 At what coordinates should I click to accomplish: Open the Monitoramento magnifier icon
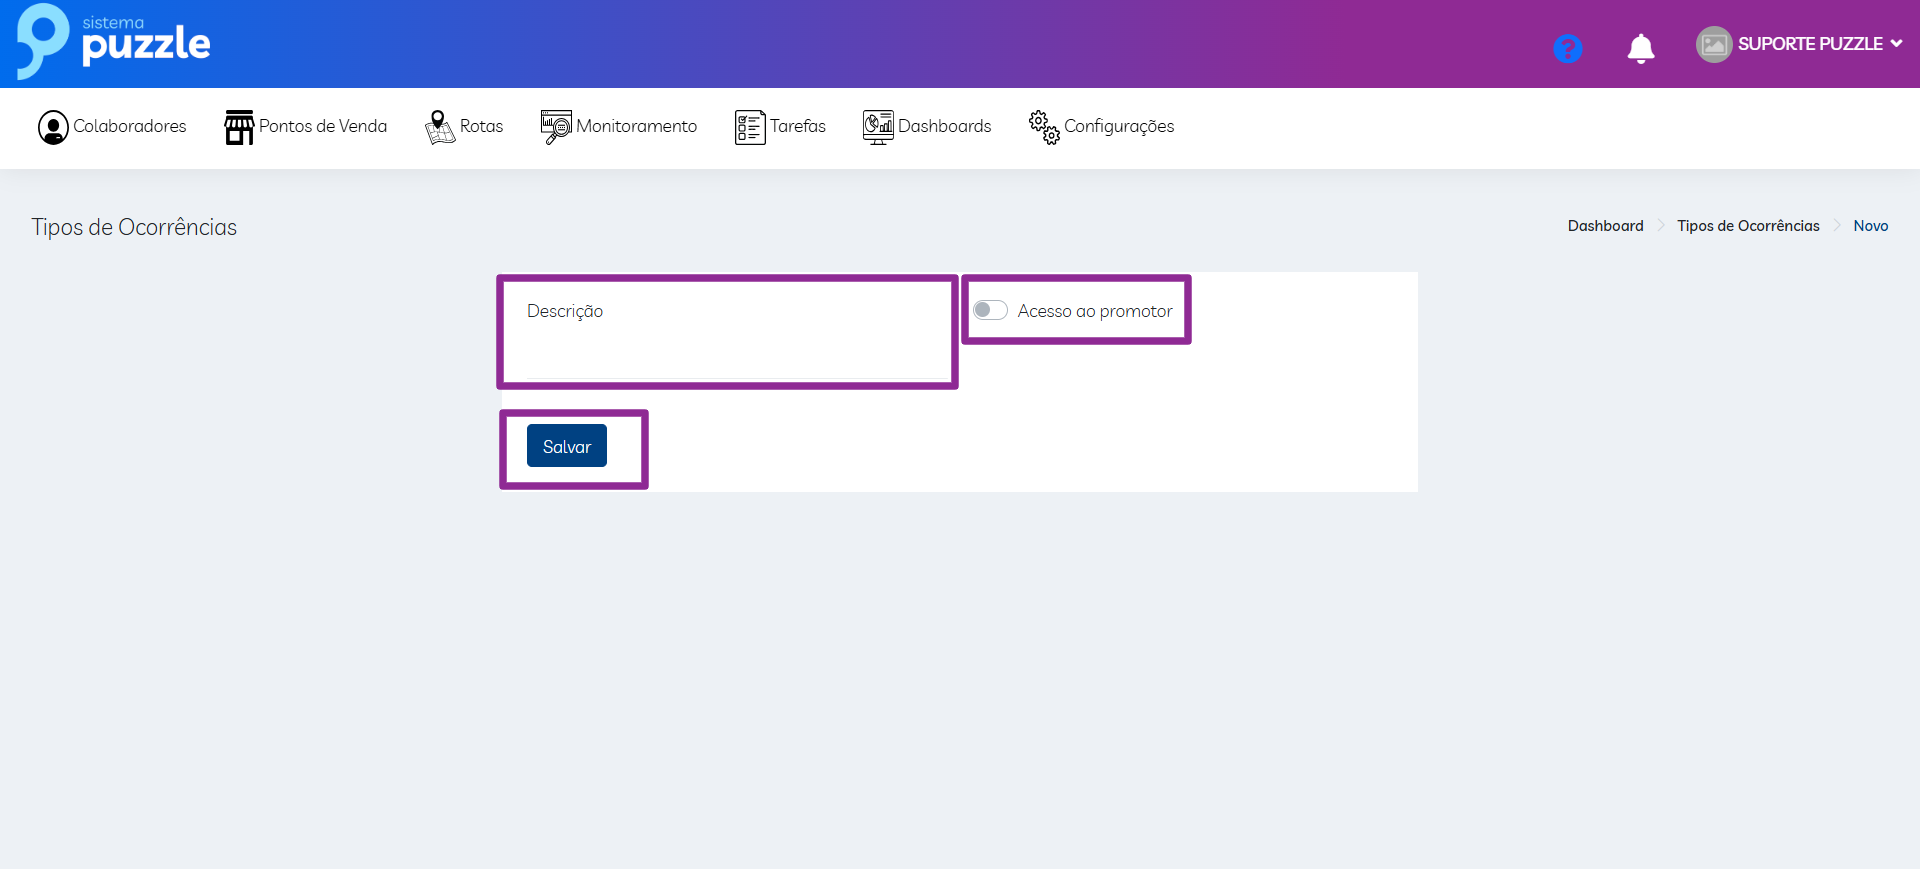click(555, 127)
